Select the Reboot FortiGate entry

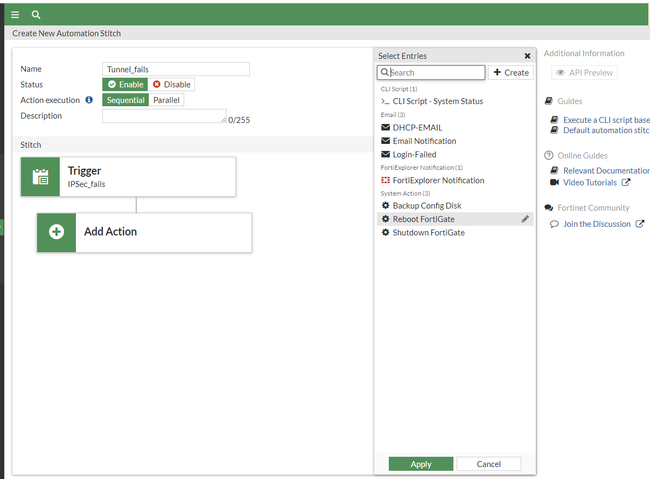point(455,219)
